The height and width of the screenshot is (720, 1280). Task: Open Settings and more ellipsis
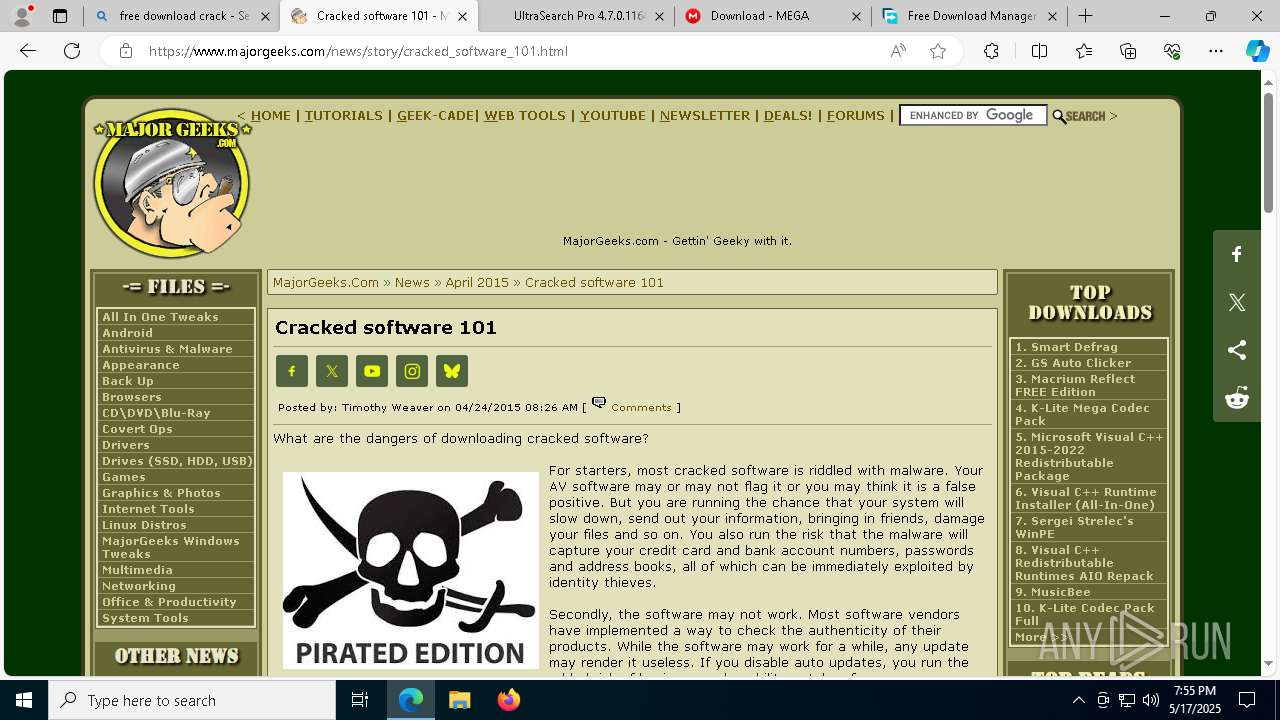1216,51
